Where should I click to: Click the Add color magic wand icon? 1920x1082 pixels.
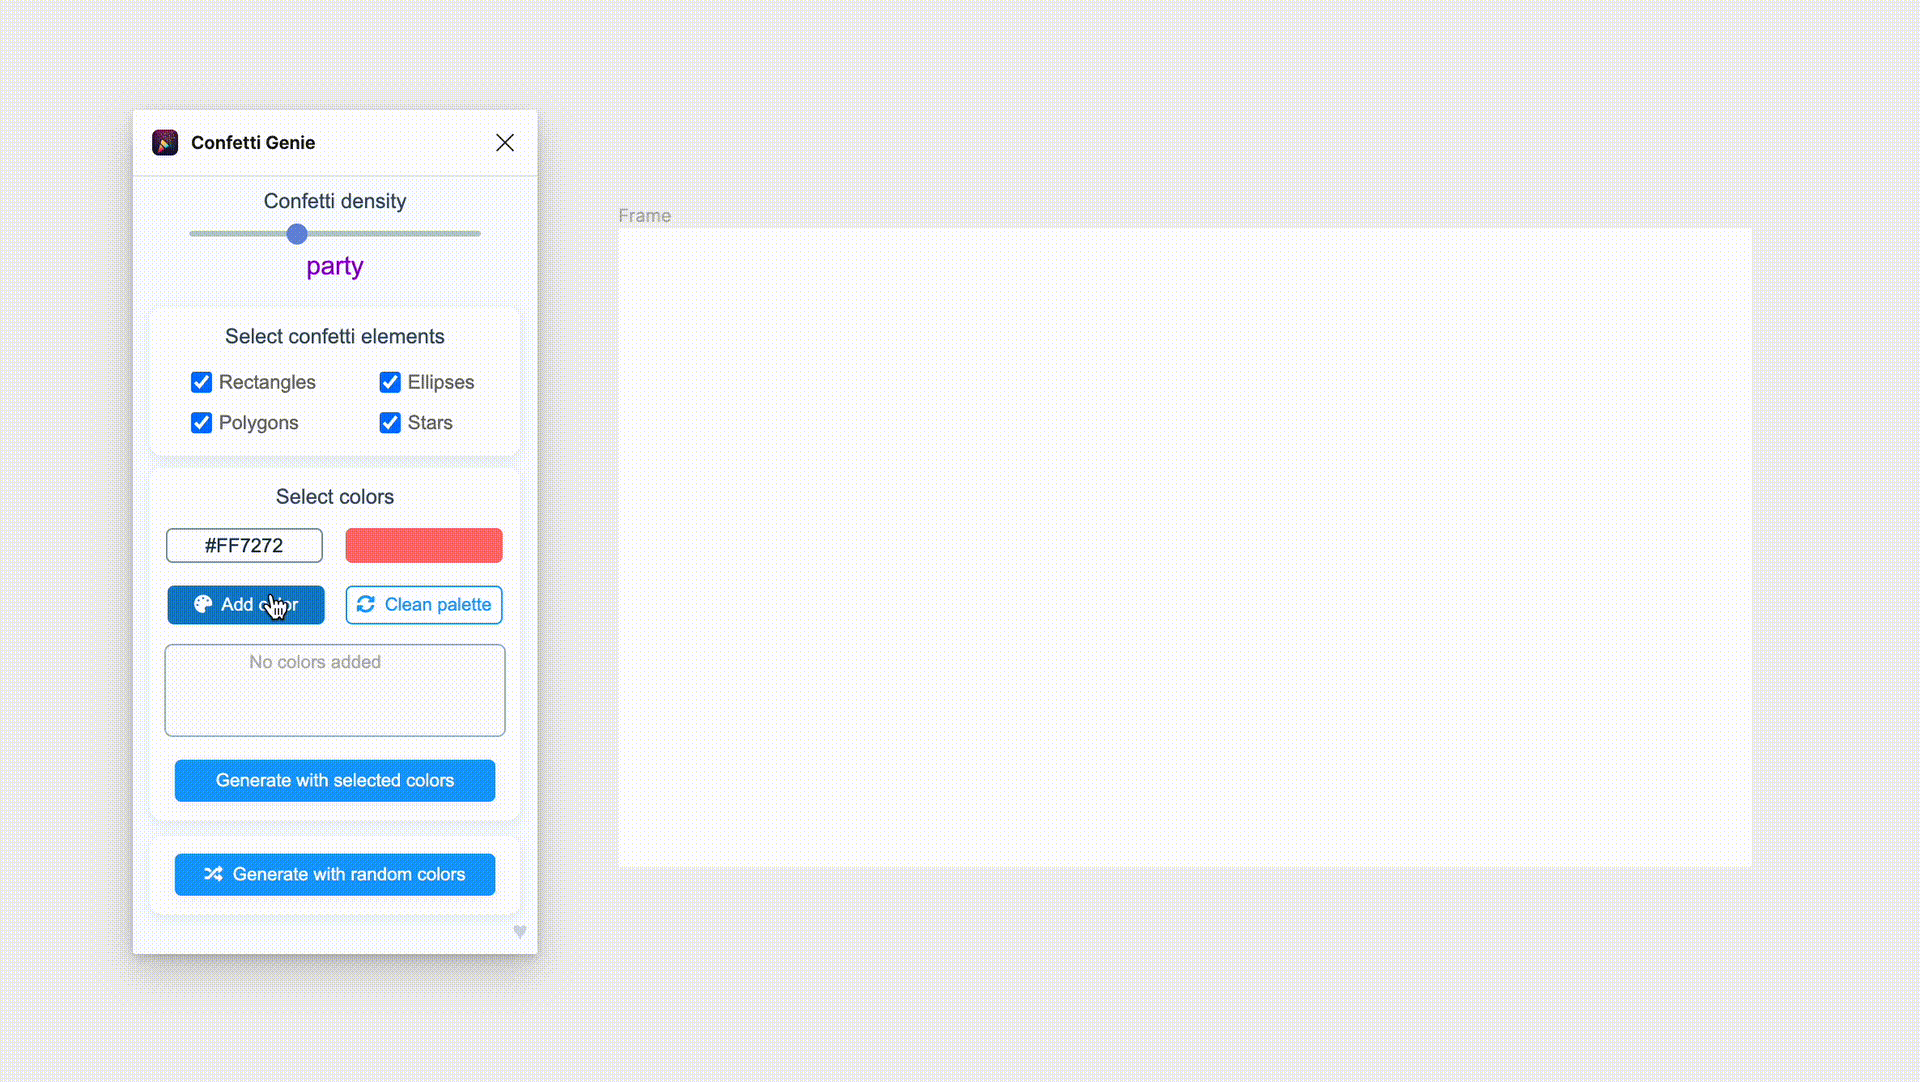pos(202,604)
